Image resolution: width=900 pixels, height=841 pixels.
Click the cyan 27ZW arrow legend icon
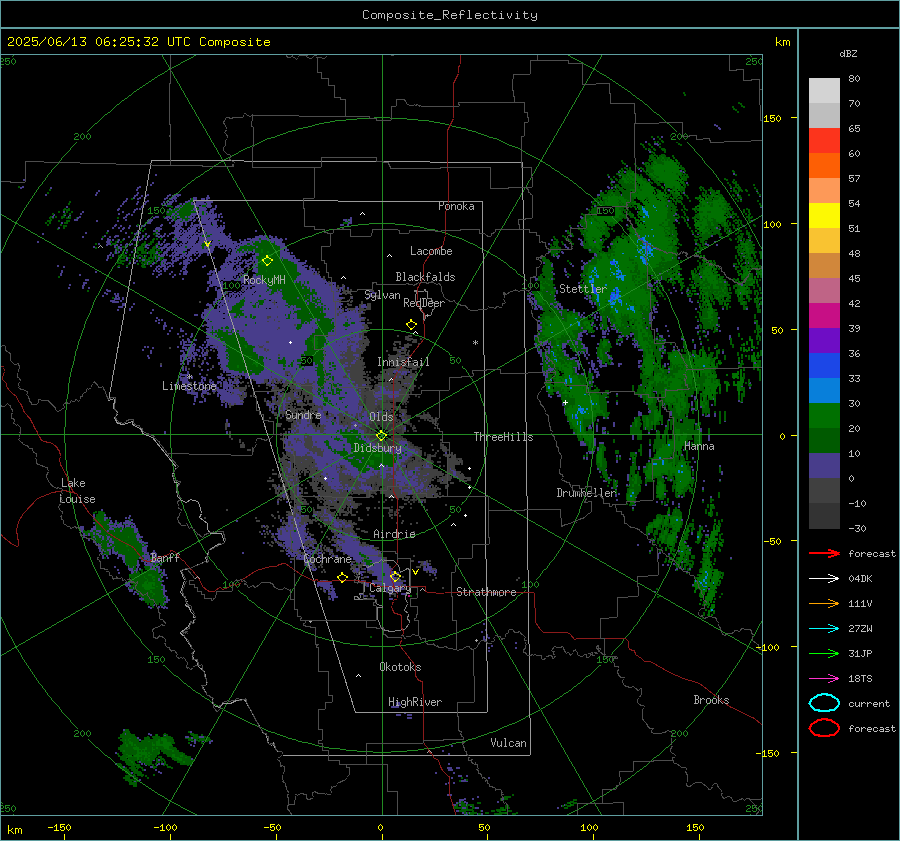(x=824, y=629)
